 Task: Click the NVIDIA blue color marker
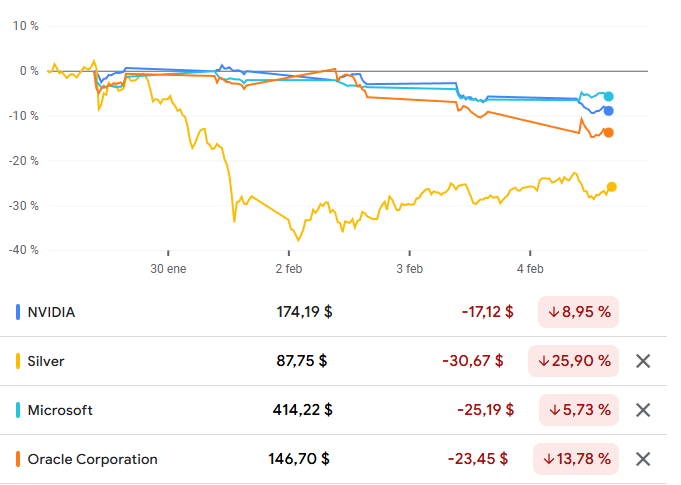click(x=19, y=312)
